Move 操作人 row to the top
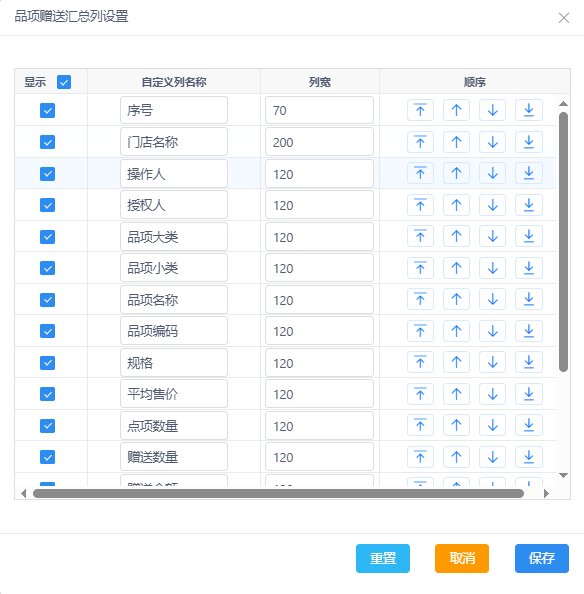Viewport: 584px width, 594px height. tap(420, 173)
